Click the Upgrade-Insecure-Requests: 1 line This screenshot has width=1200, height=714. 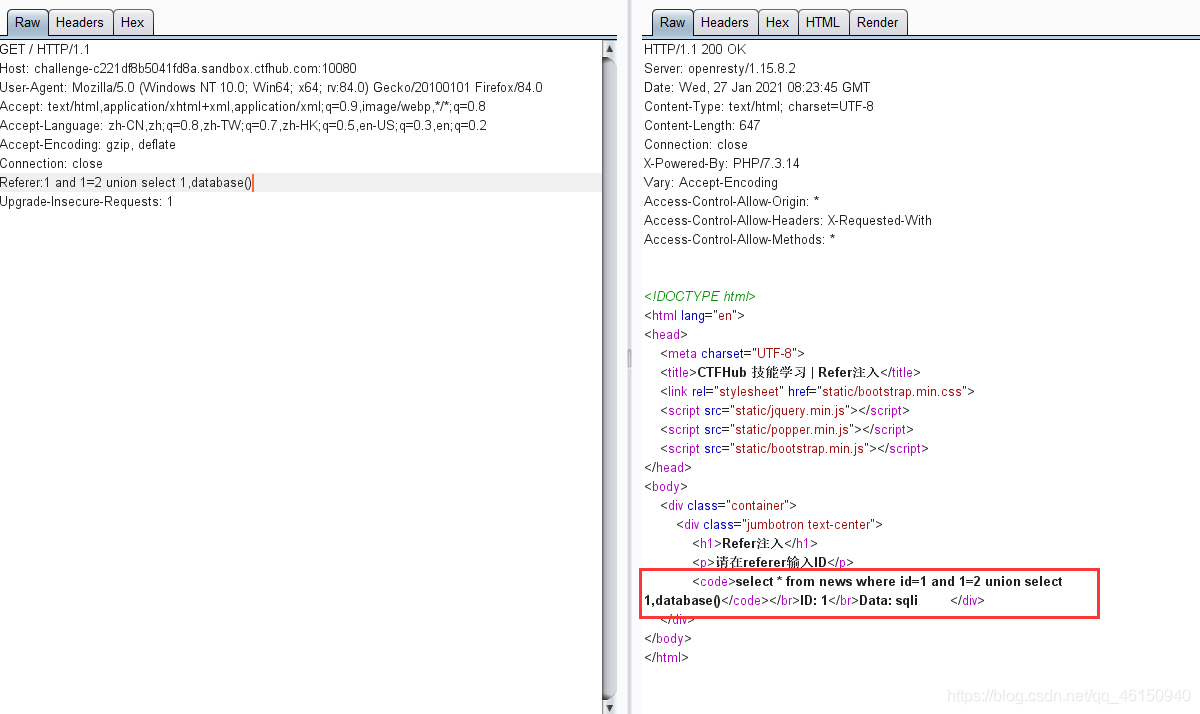point(87,201)
